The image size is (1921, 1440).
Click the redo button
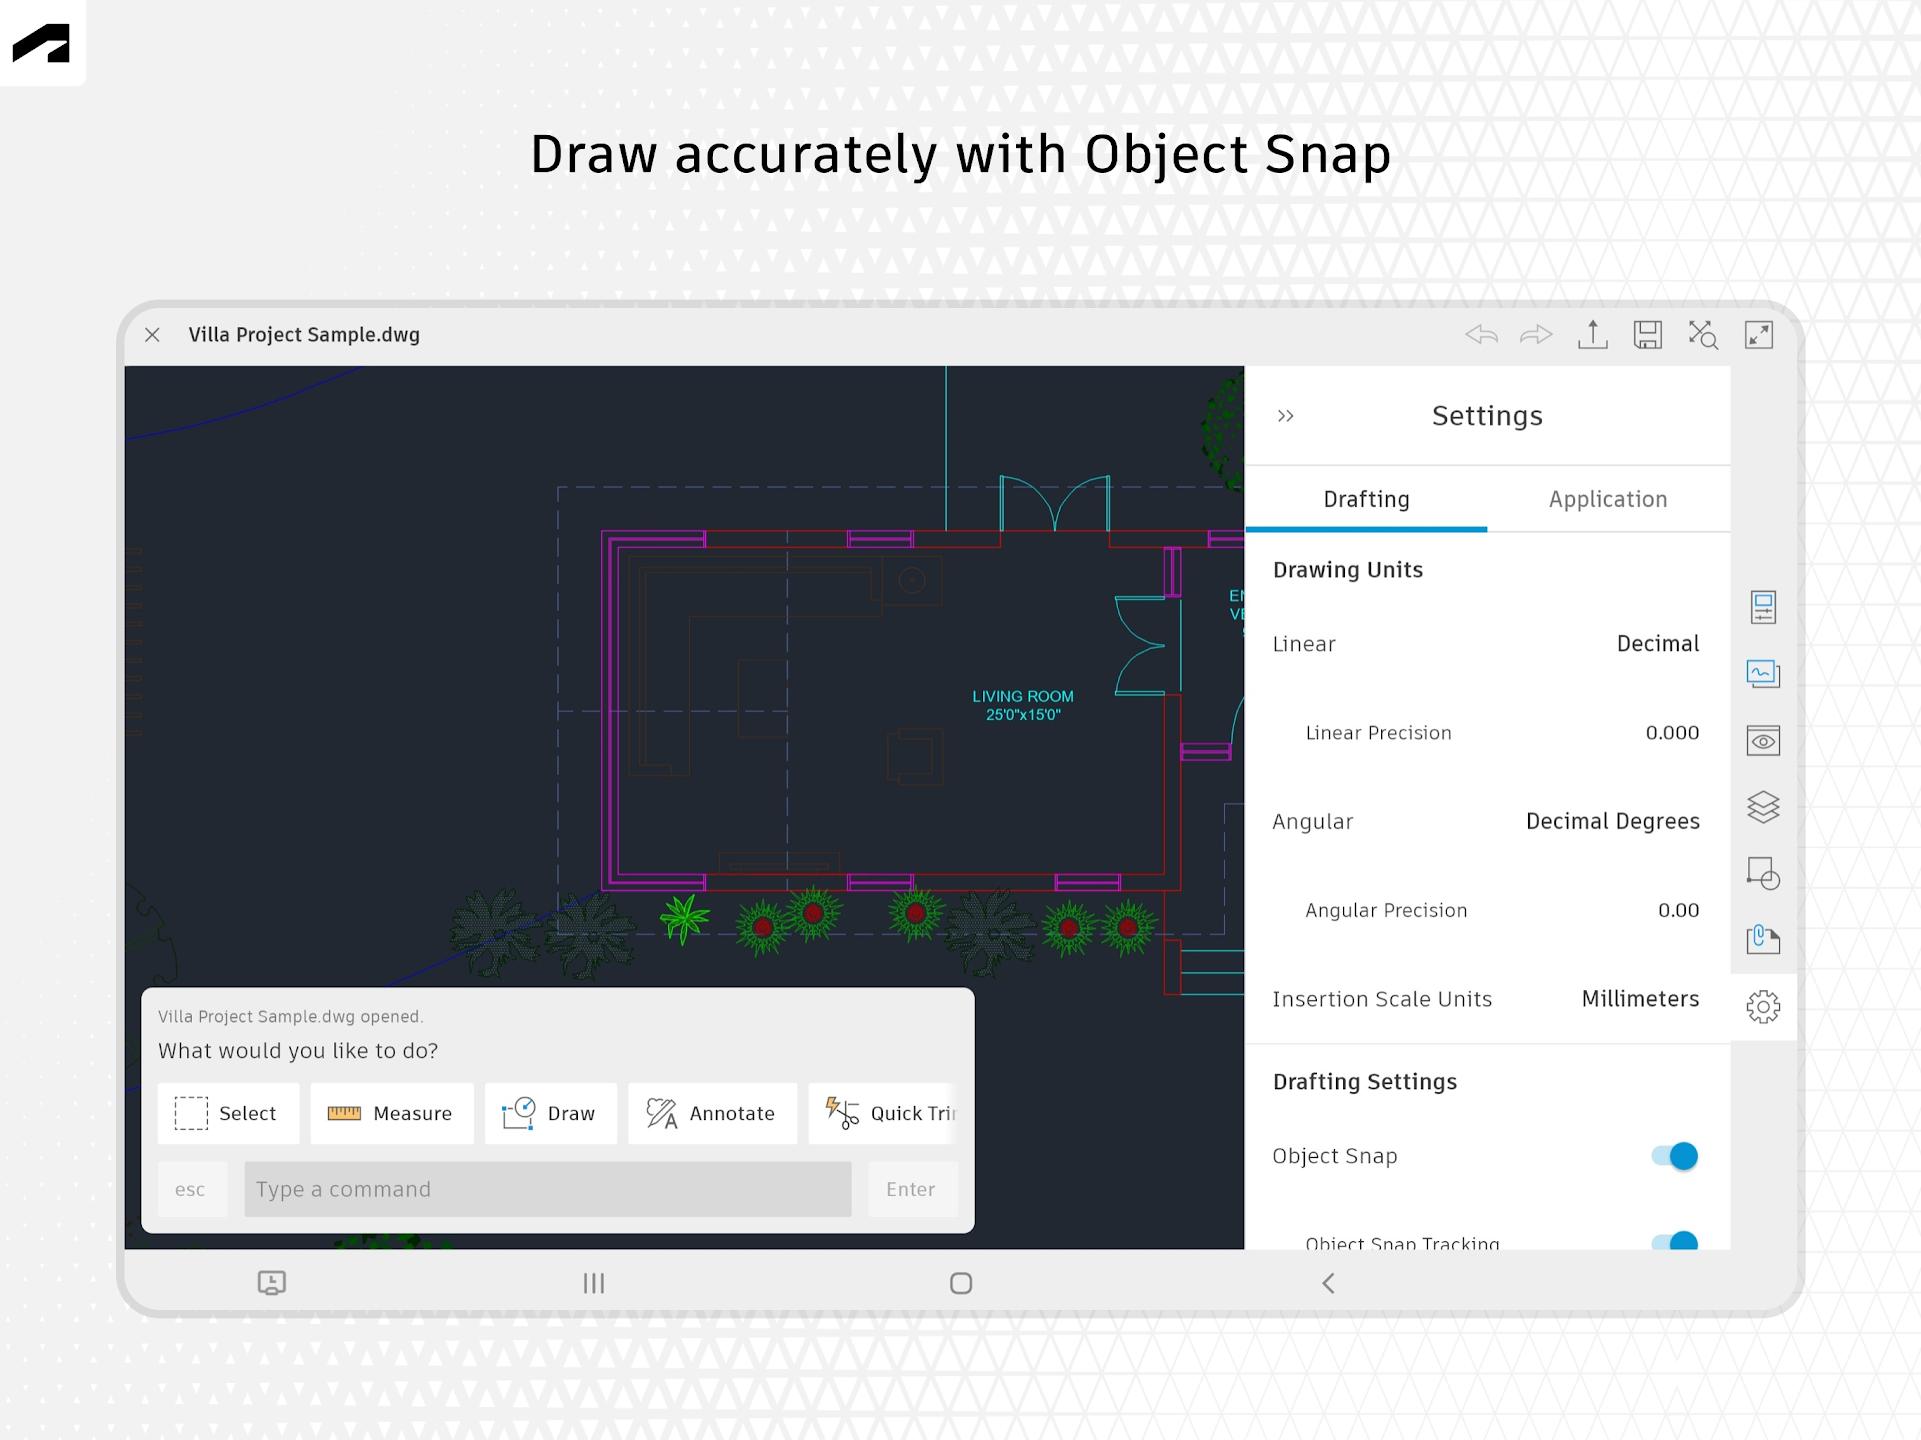[x=1537, y=336]
